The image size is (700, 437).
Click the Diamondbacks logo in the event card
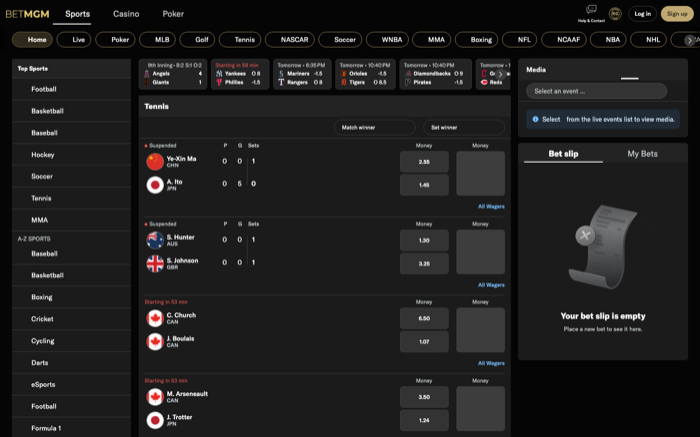[x=408, y=74]
